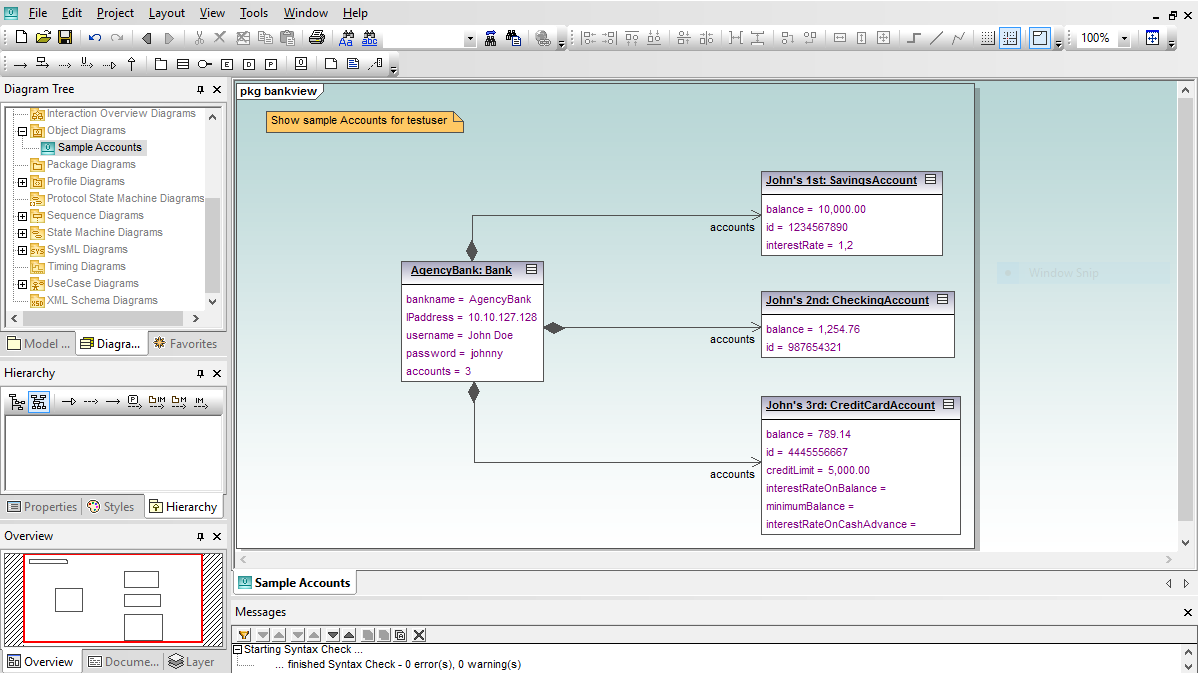Open the find text combo box dropdown
Screen dimensions: 1198x673
(x=470, y=38)
